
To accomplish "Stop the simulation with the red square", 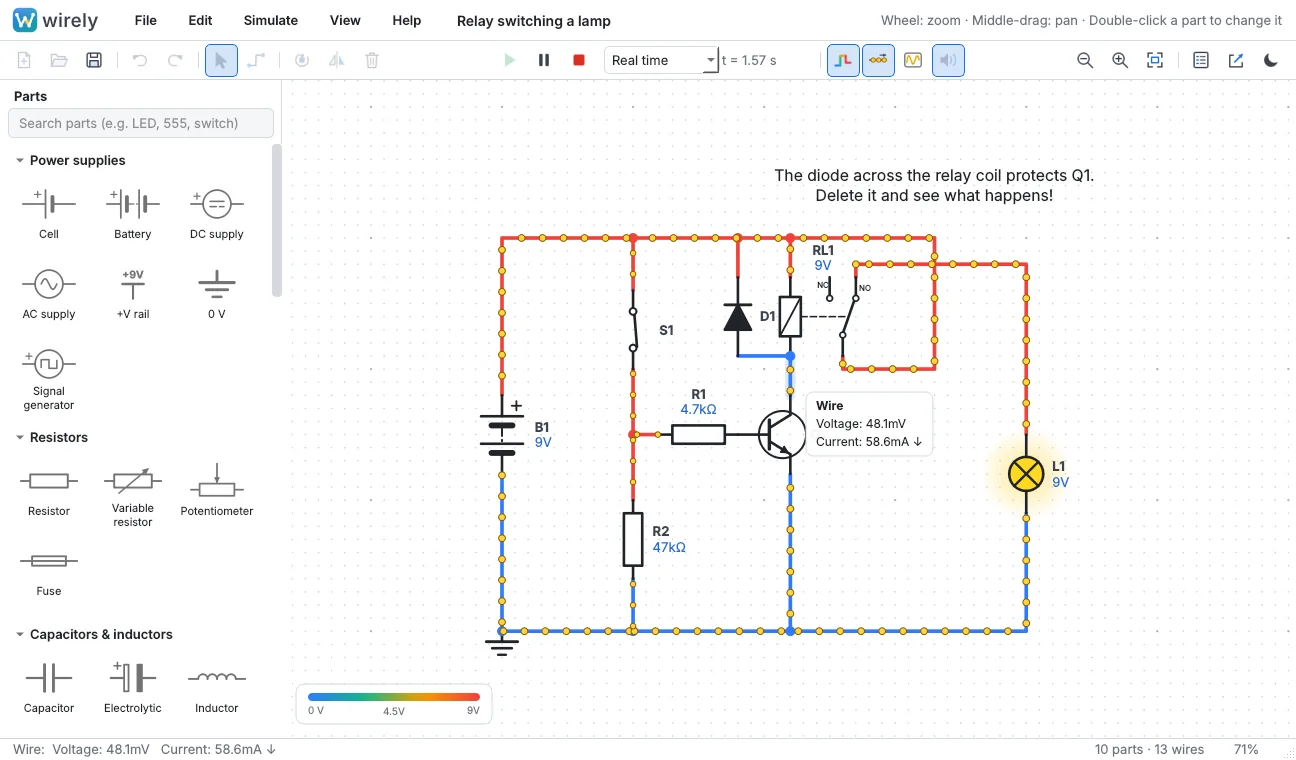I will pyautogui.click(x=578, y=60).
